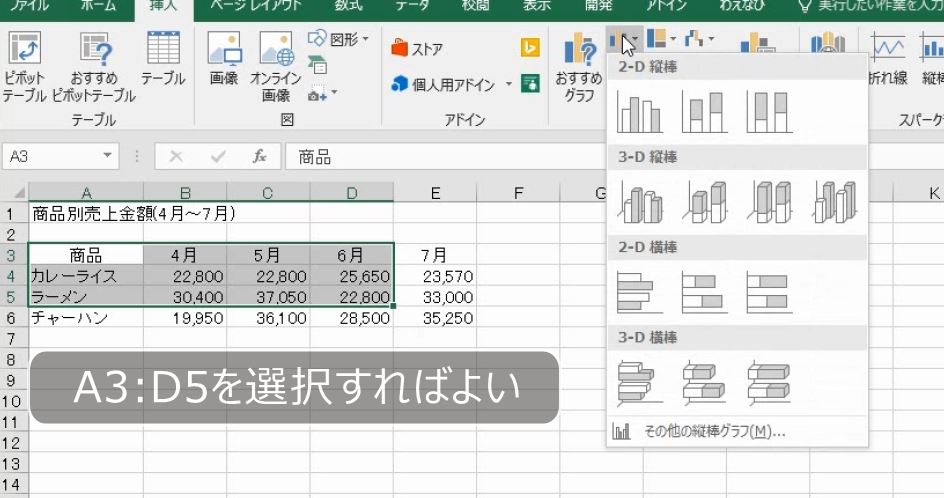Switch to Page Layout (ページレイアウト) tab
This screenshot has height=498, width=944.
pos(255,5)
